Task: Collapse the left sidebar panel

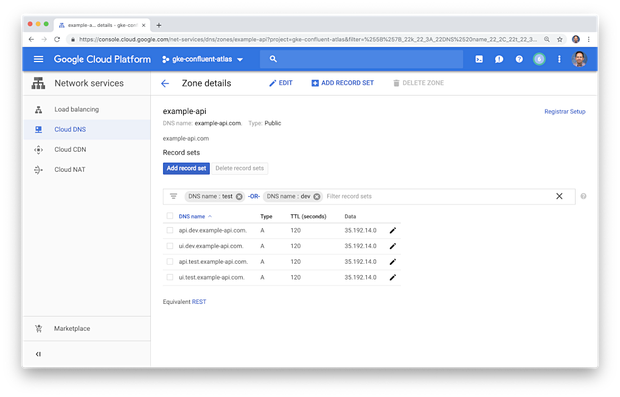Action: (38, 354)
